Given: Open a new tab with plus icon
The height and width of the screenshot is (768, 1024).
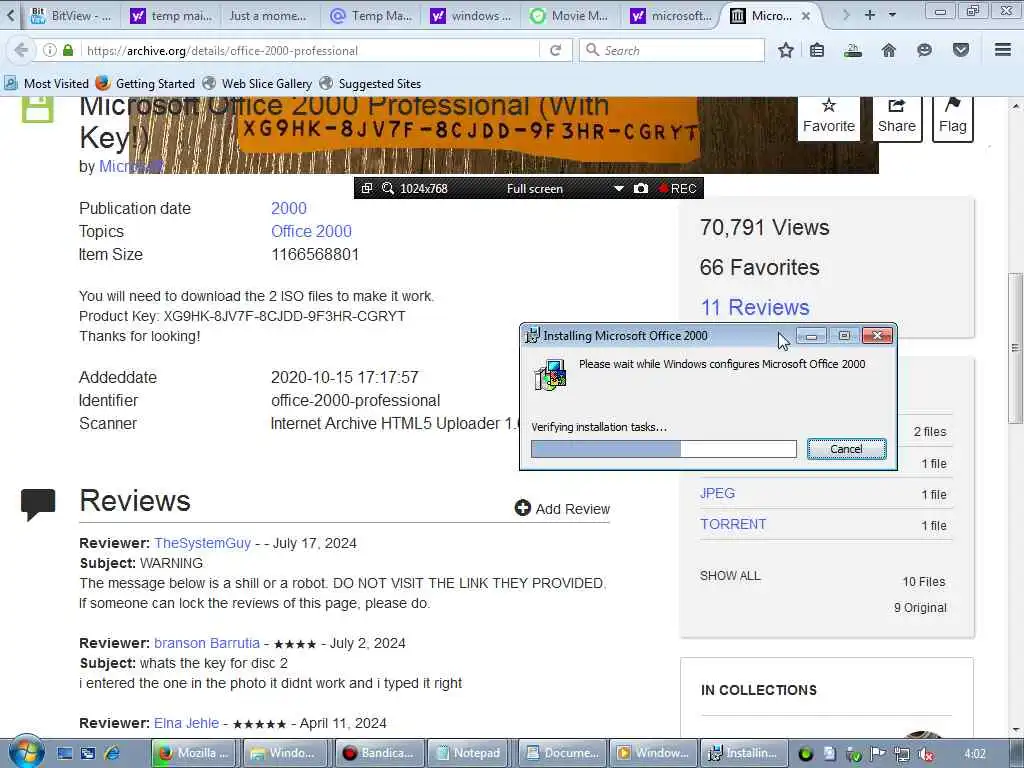Looking at the screenshot, I should coord(869,15).
